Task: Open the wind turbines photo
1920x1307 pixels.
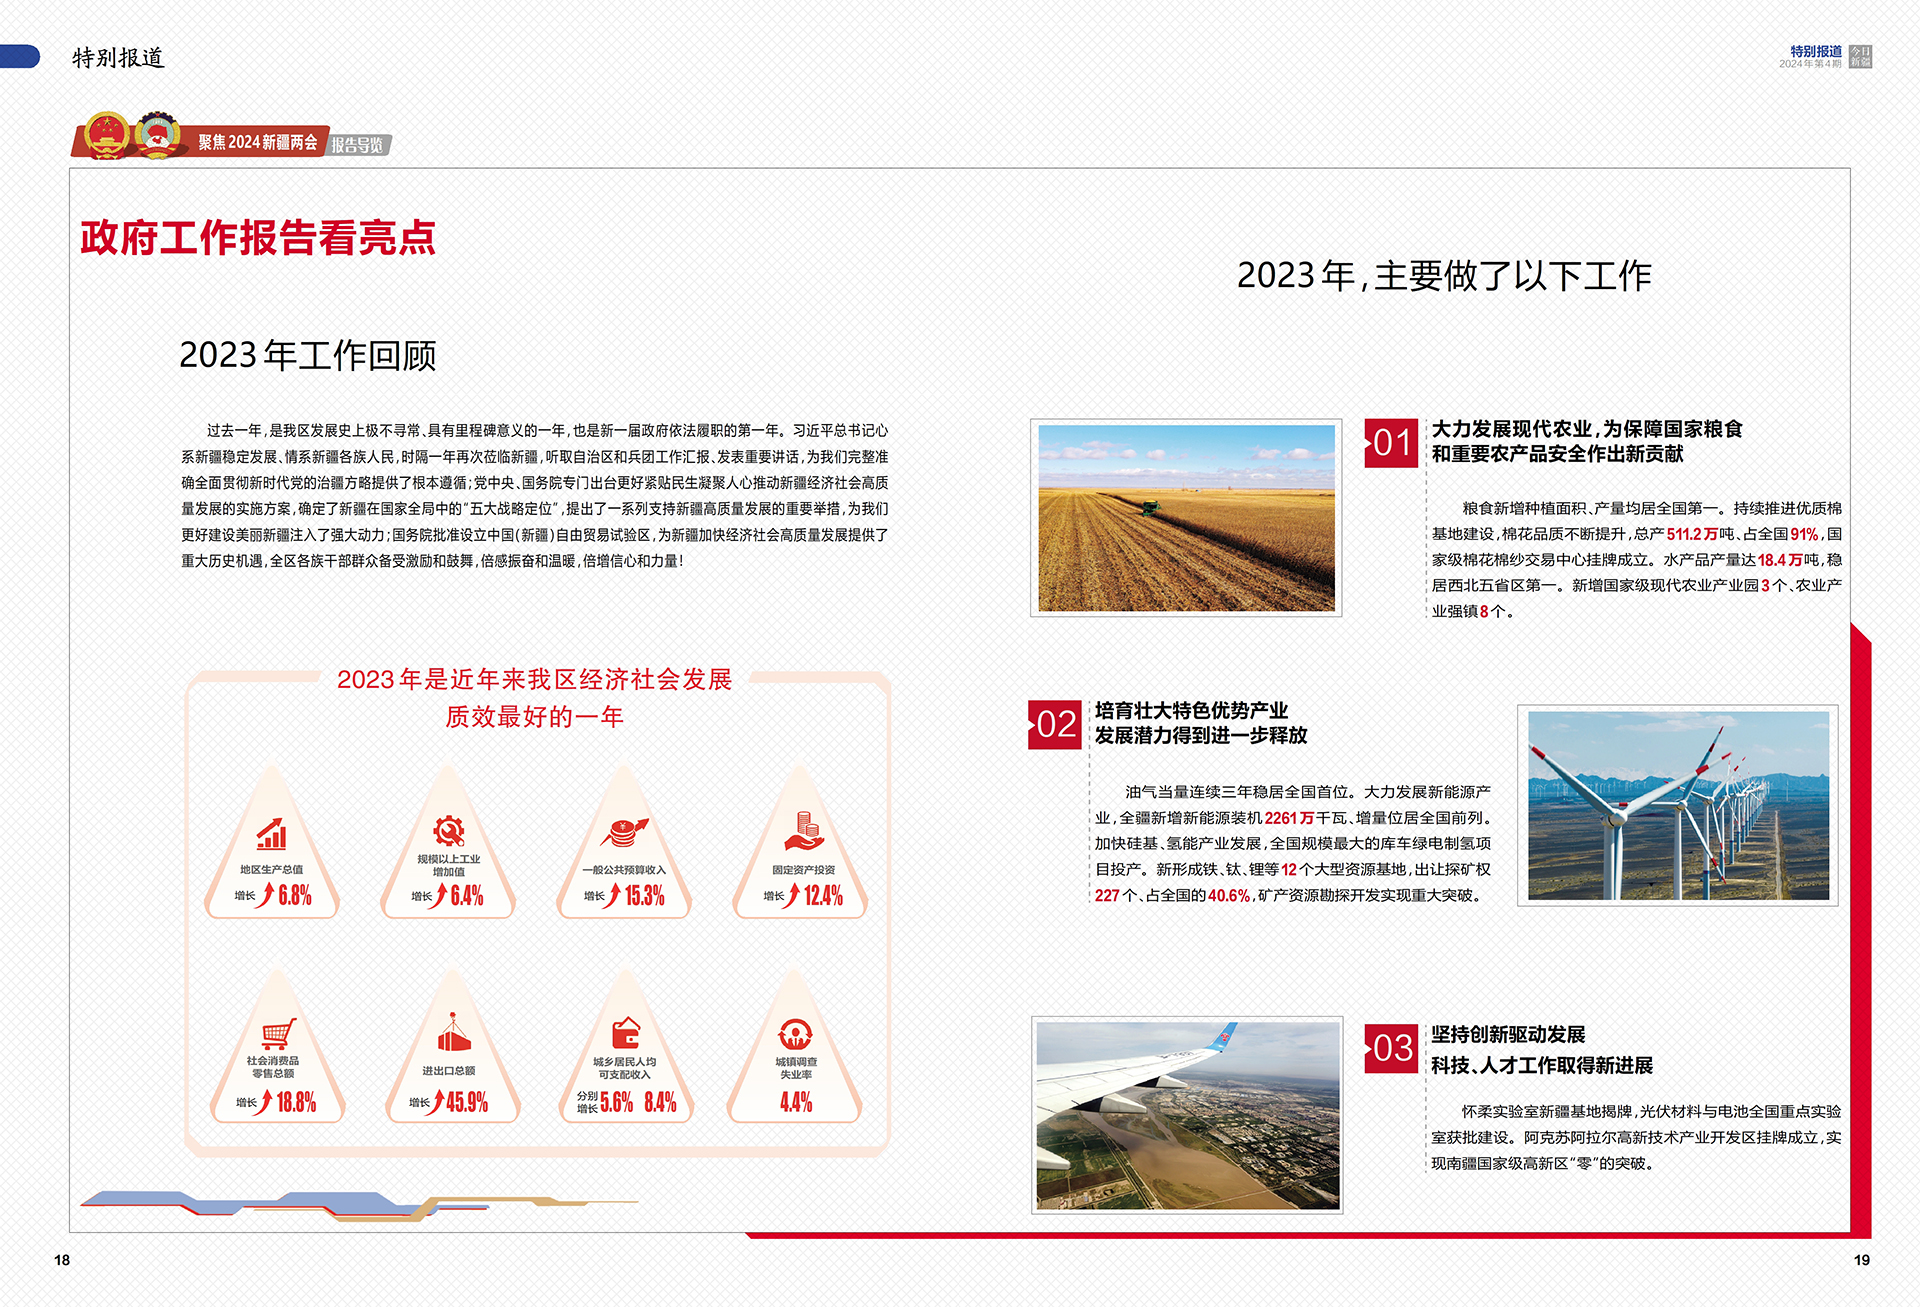Action: [x=1678, y=806]
